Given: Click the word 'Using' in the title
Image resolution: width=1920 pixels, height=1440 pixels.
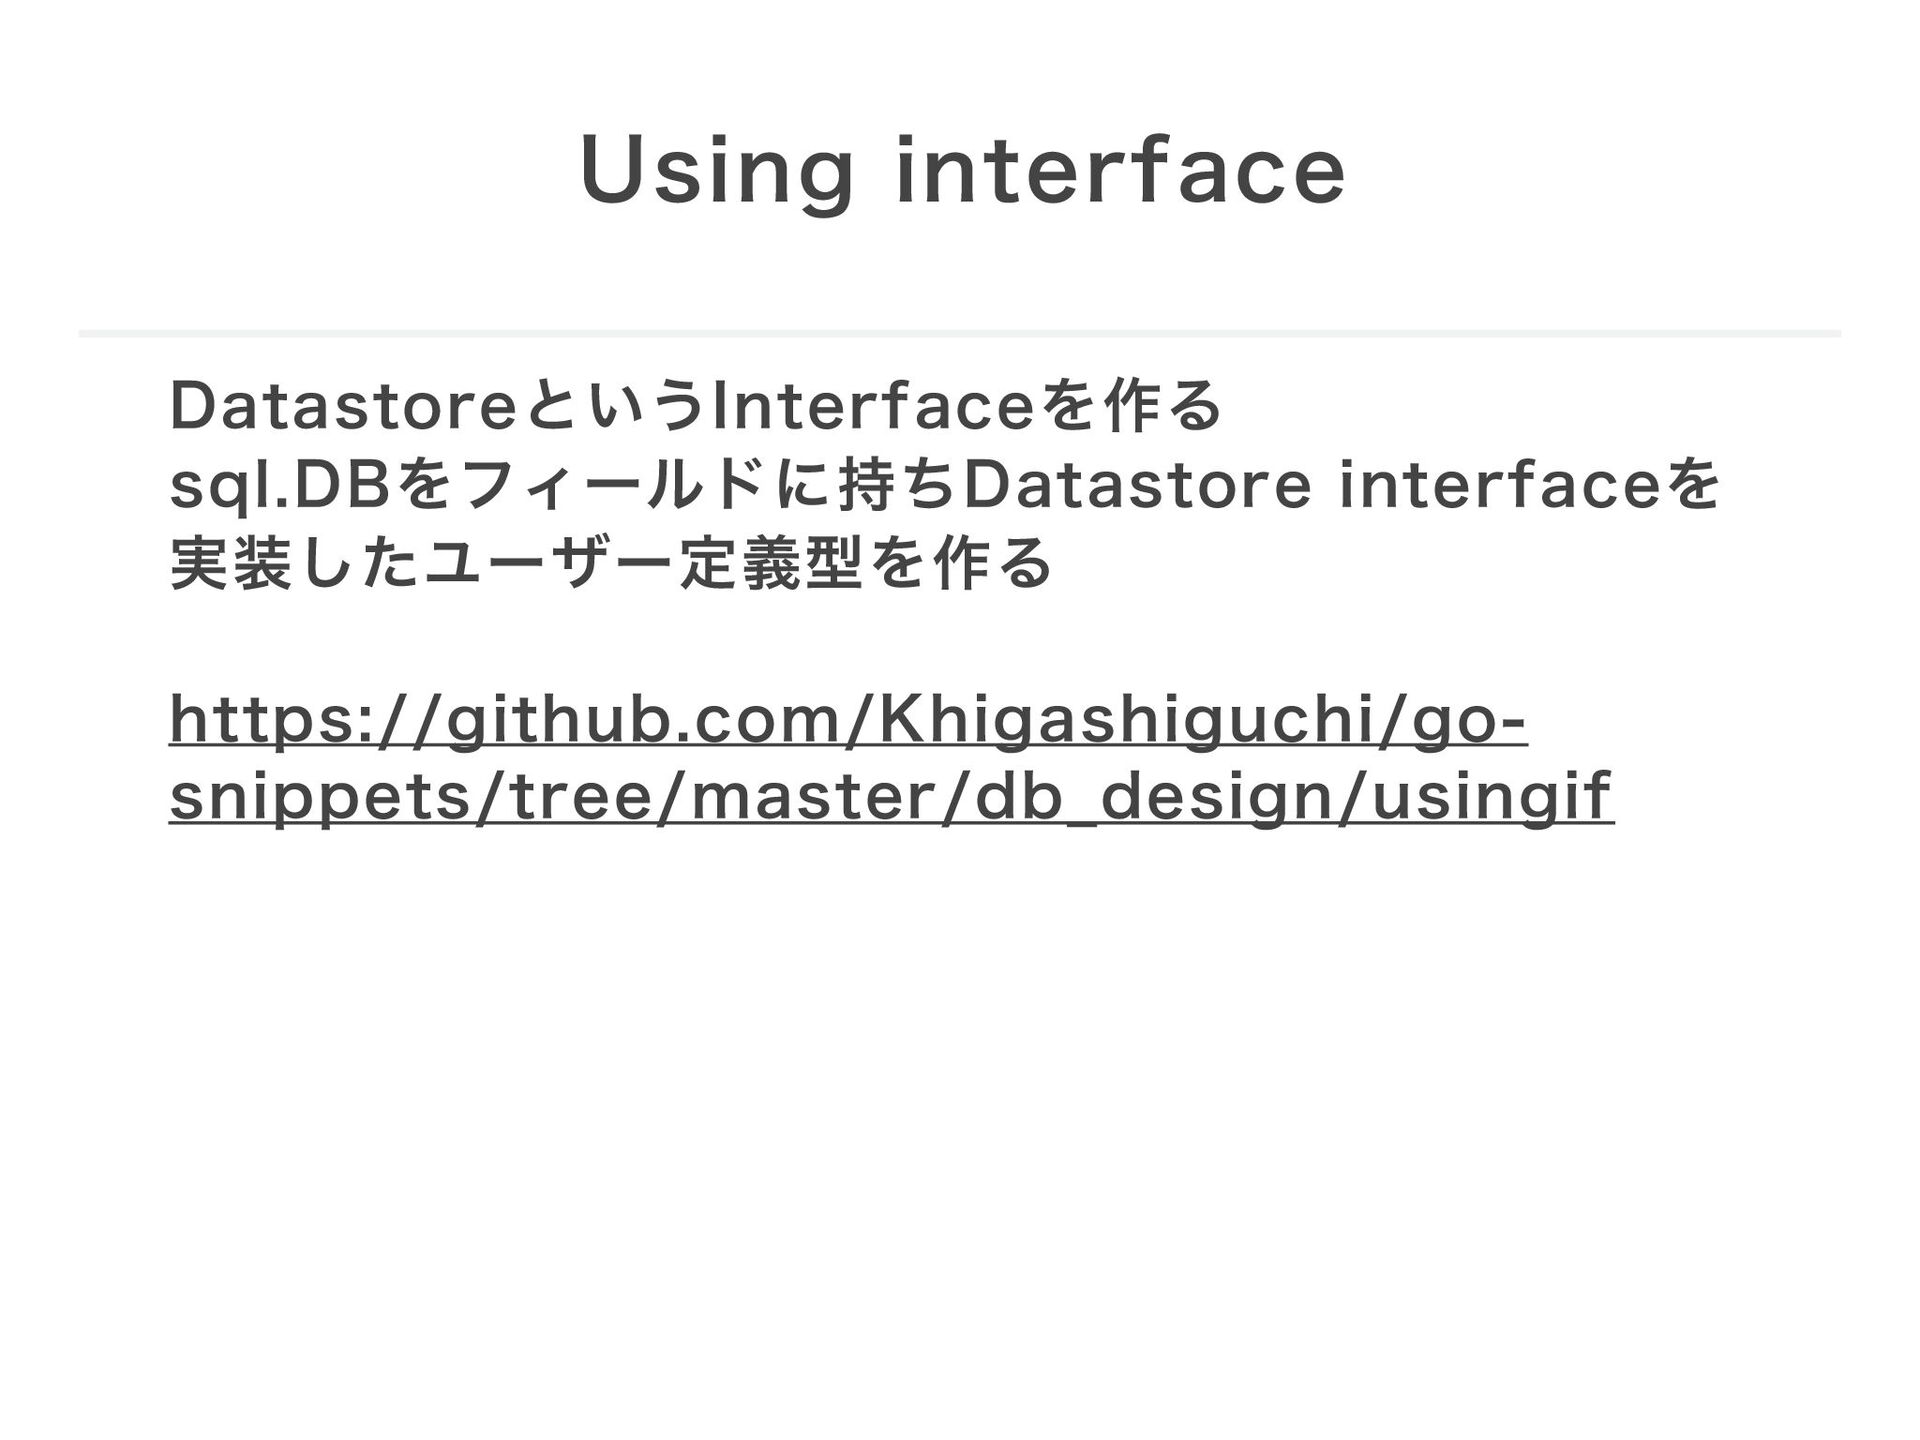Looking at the screenshot, I should point(716,174).
